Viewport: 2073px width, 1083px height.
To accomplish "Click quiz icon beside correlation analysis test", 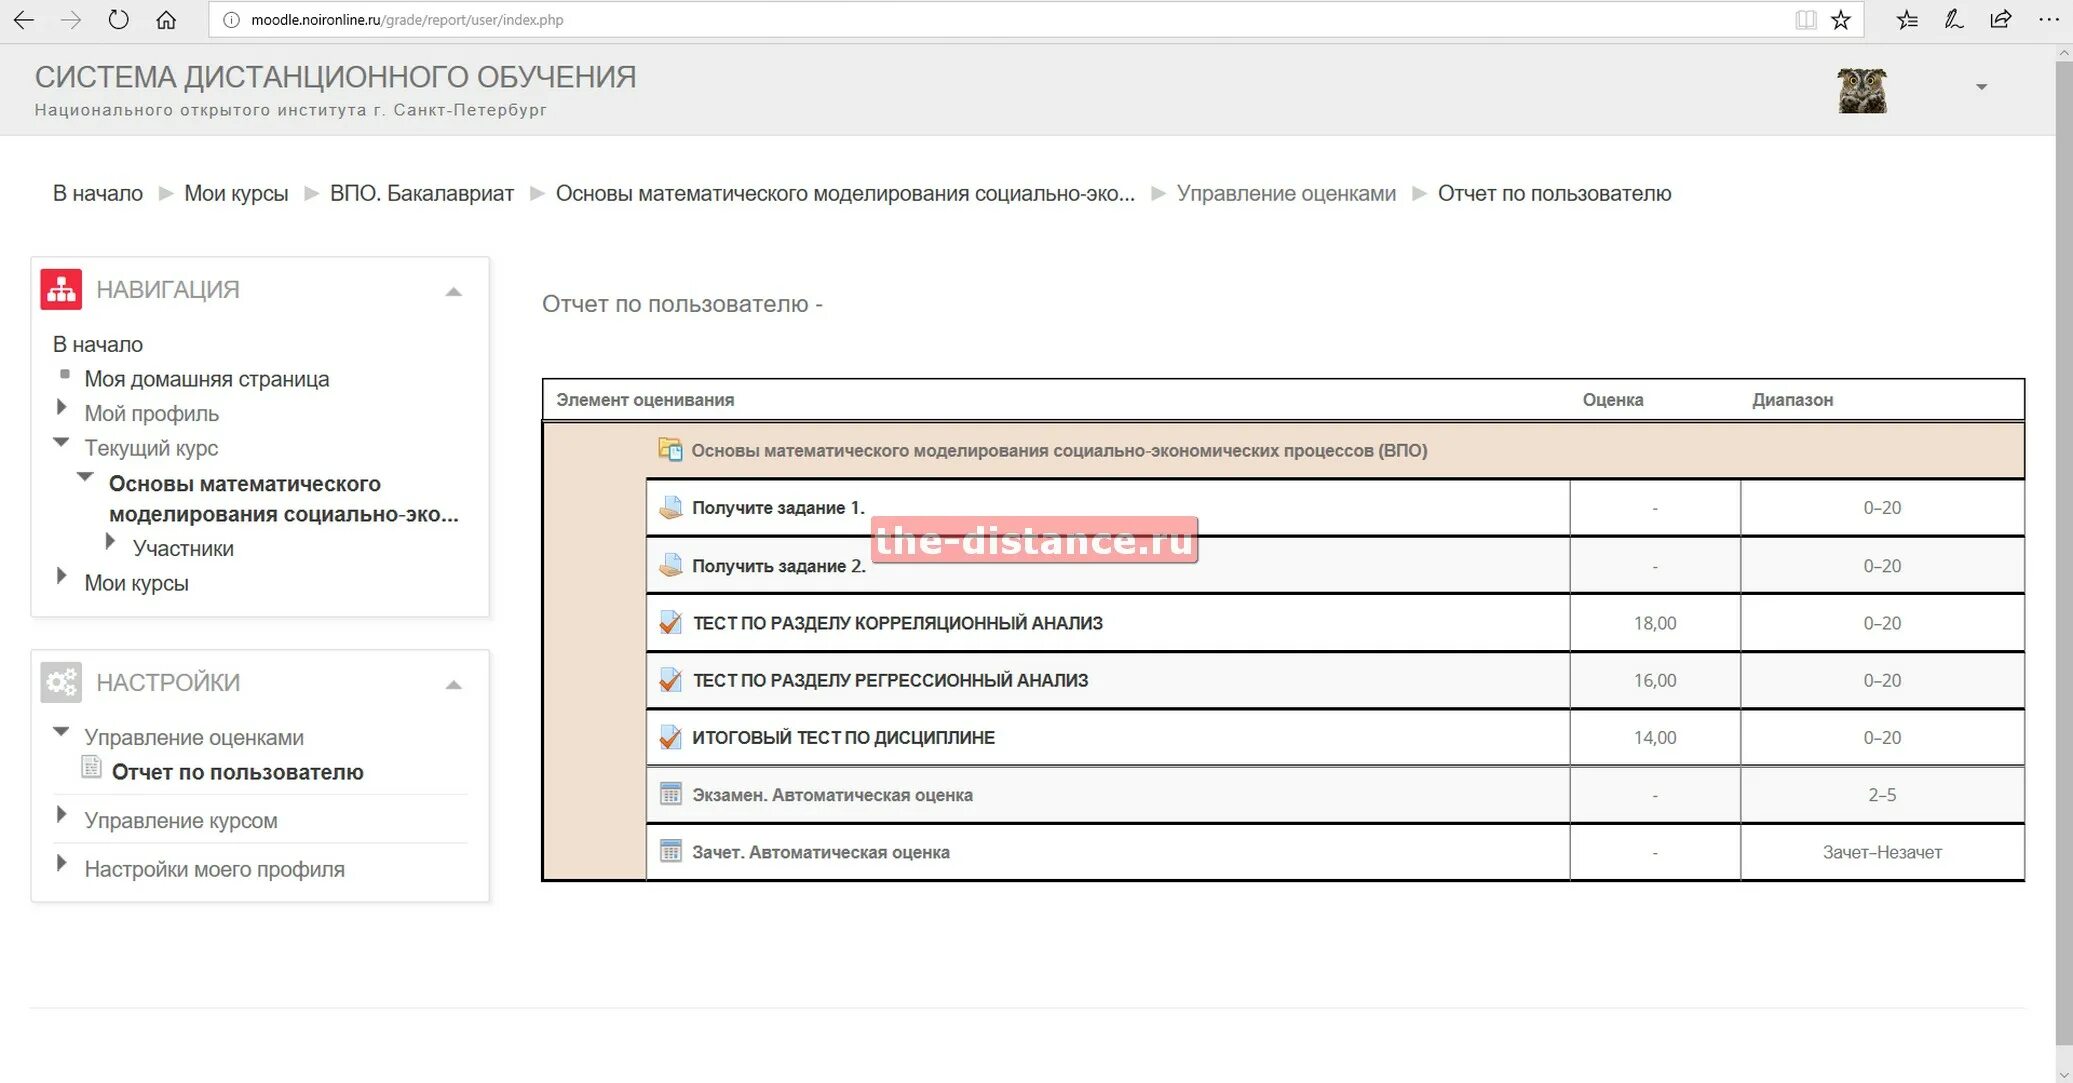I will pyautogui.click(x=671, y=623).
